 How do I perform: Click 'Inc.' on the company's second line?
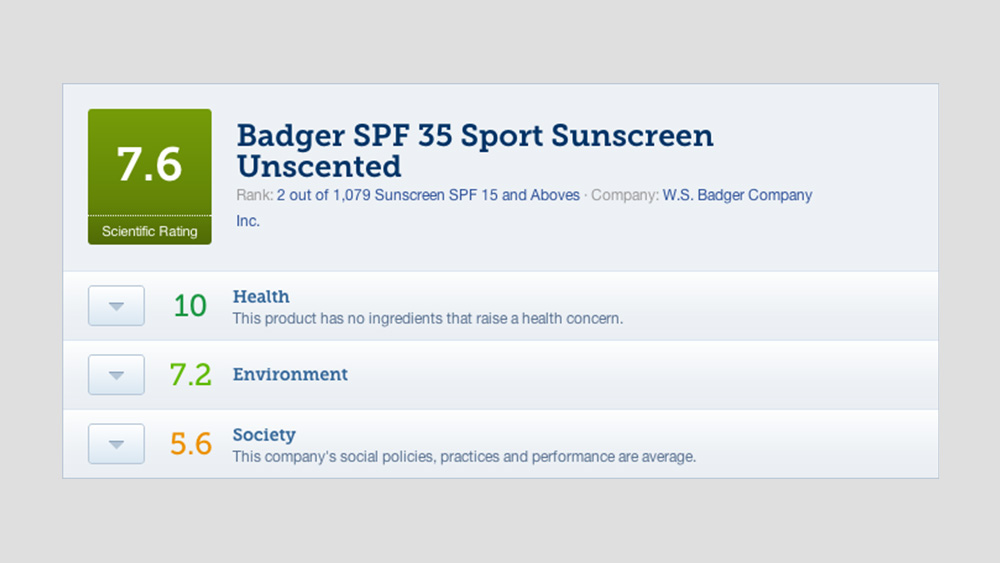pos(248,221)
